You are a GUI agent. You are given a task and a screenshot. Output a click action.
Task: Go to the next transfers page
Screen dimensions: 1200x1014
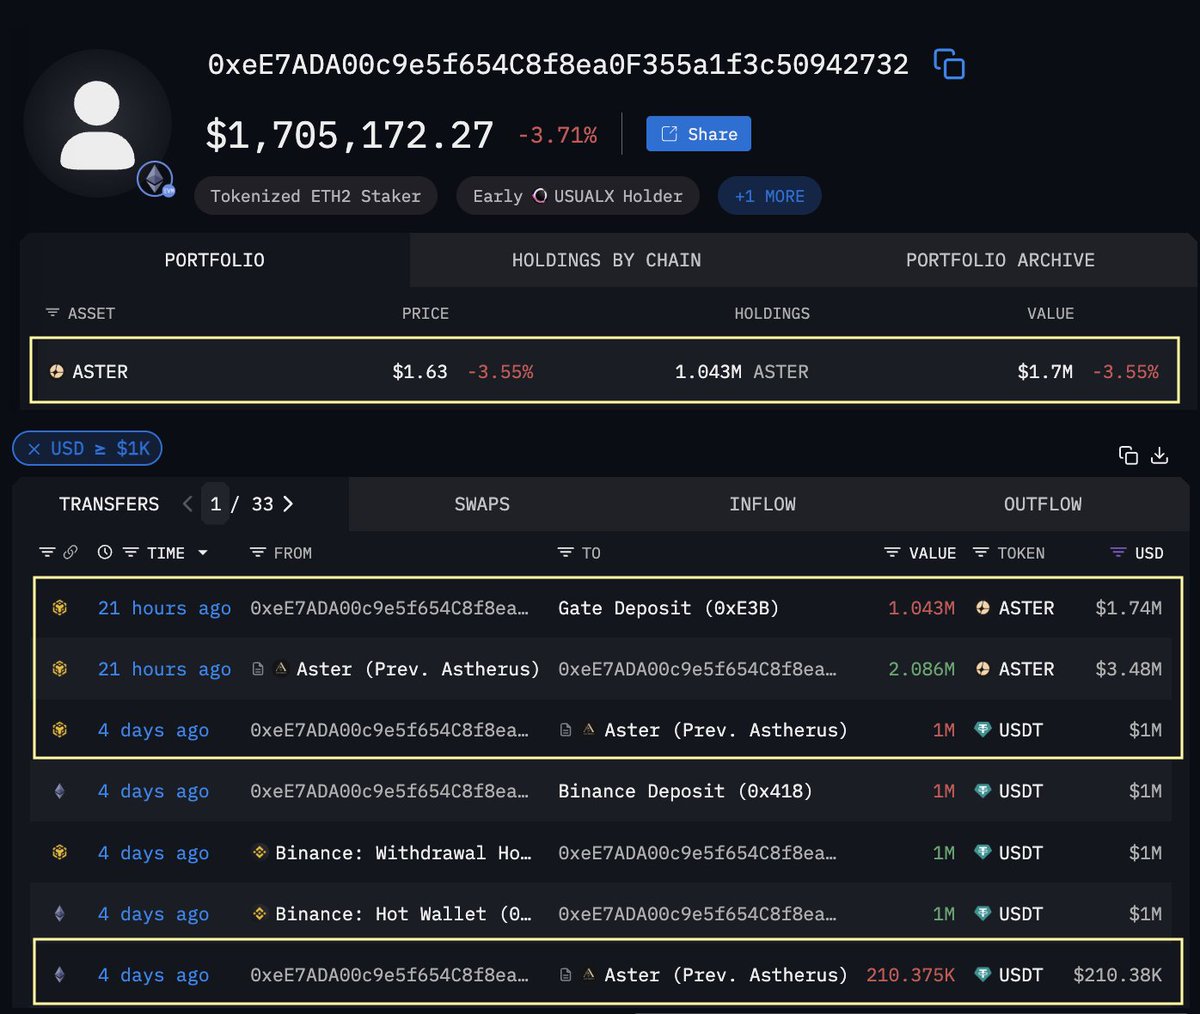pos(288,504)
